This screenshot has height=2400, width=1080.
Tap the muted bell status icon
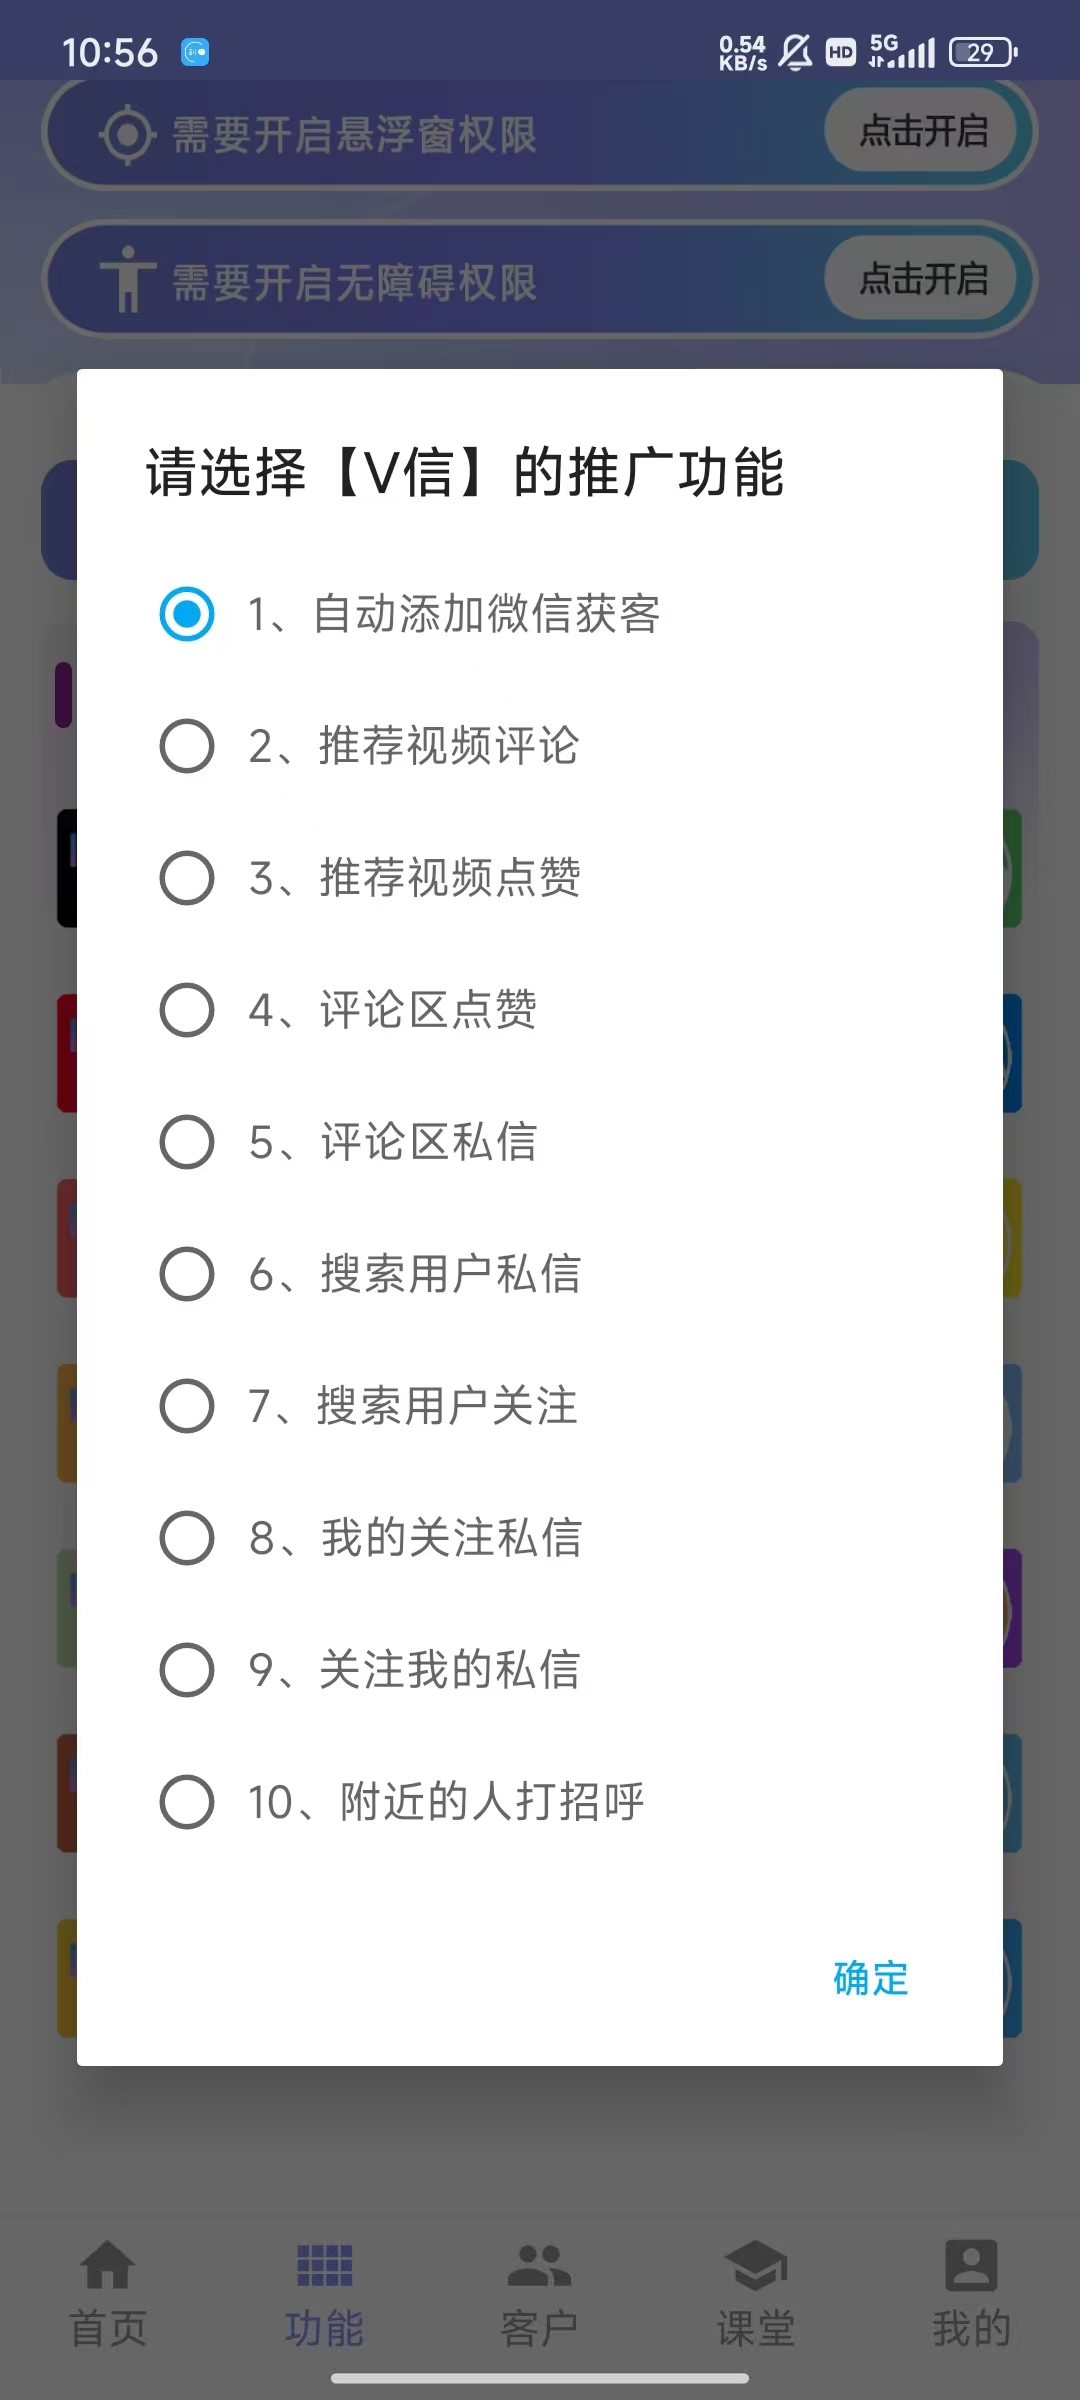click(795, 52)
